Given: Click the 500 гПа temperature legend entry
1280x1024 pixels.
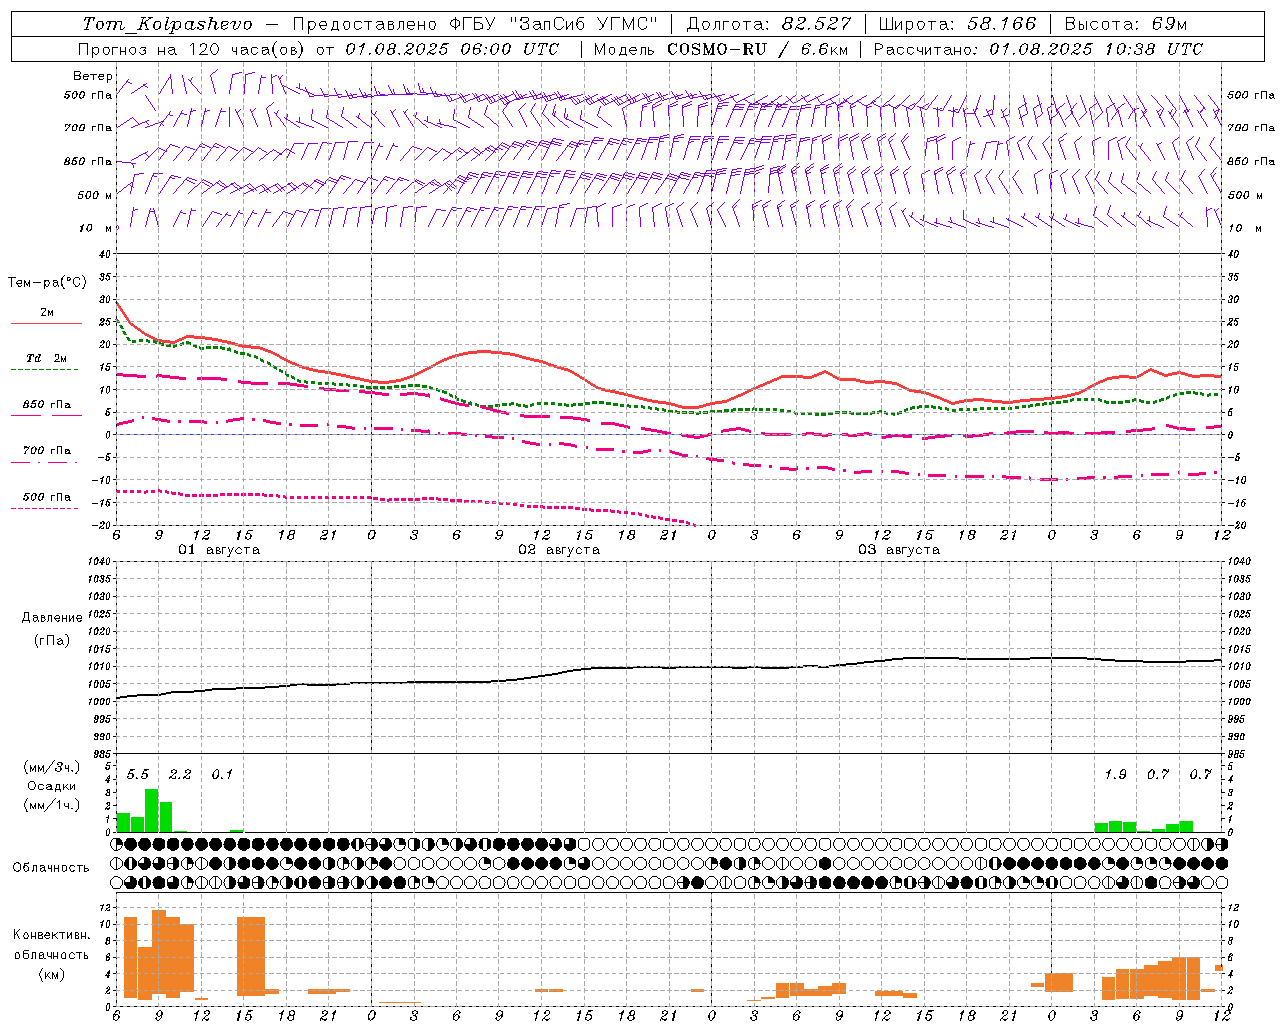Looking at the screenshot, I should (x=47, y=497).
